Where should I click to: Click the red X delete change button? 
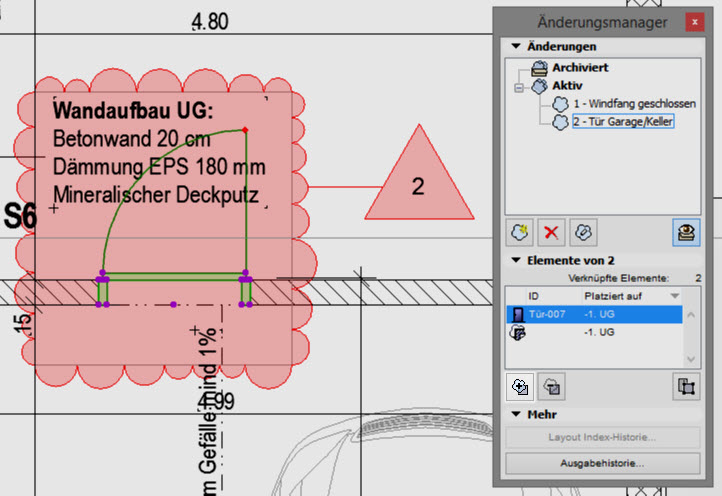tap(551, 232)
